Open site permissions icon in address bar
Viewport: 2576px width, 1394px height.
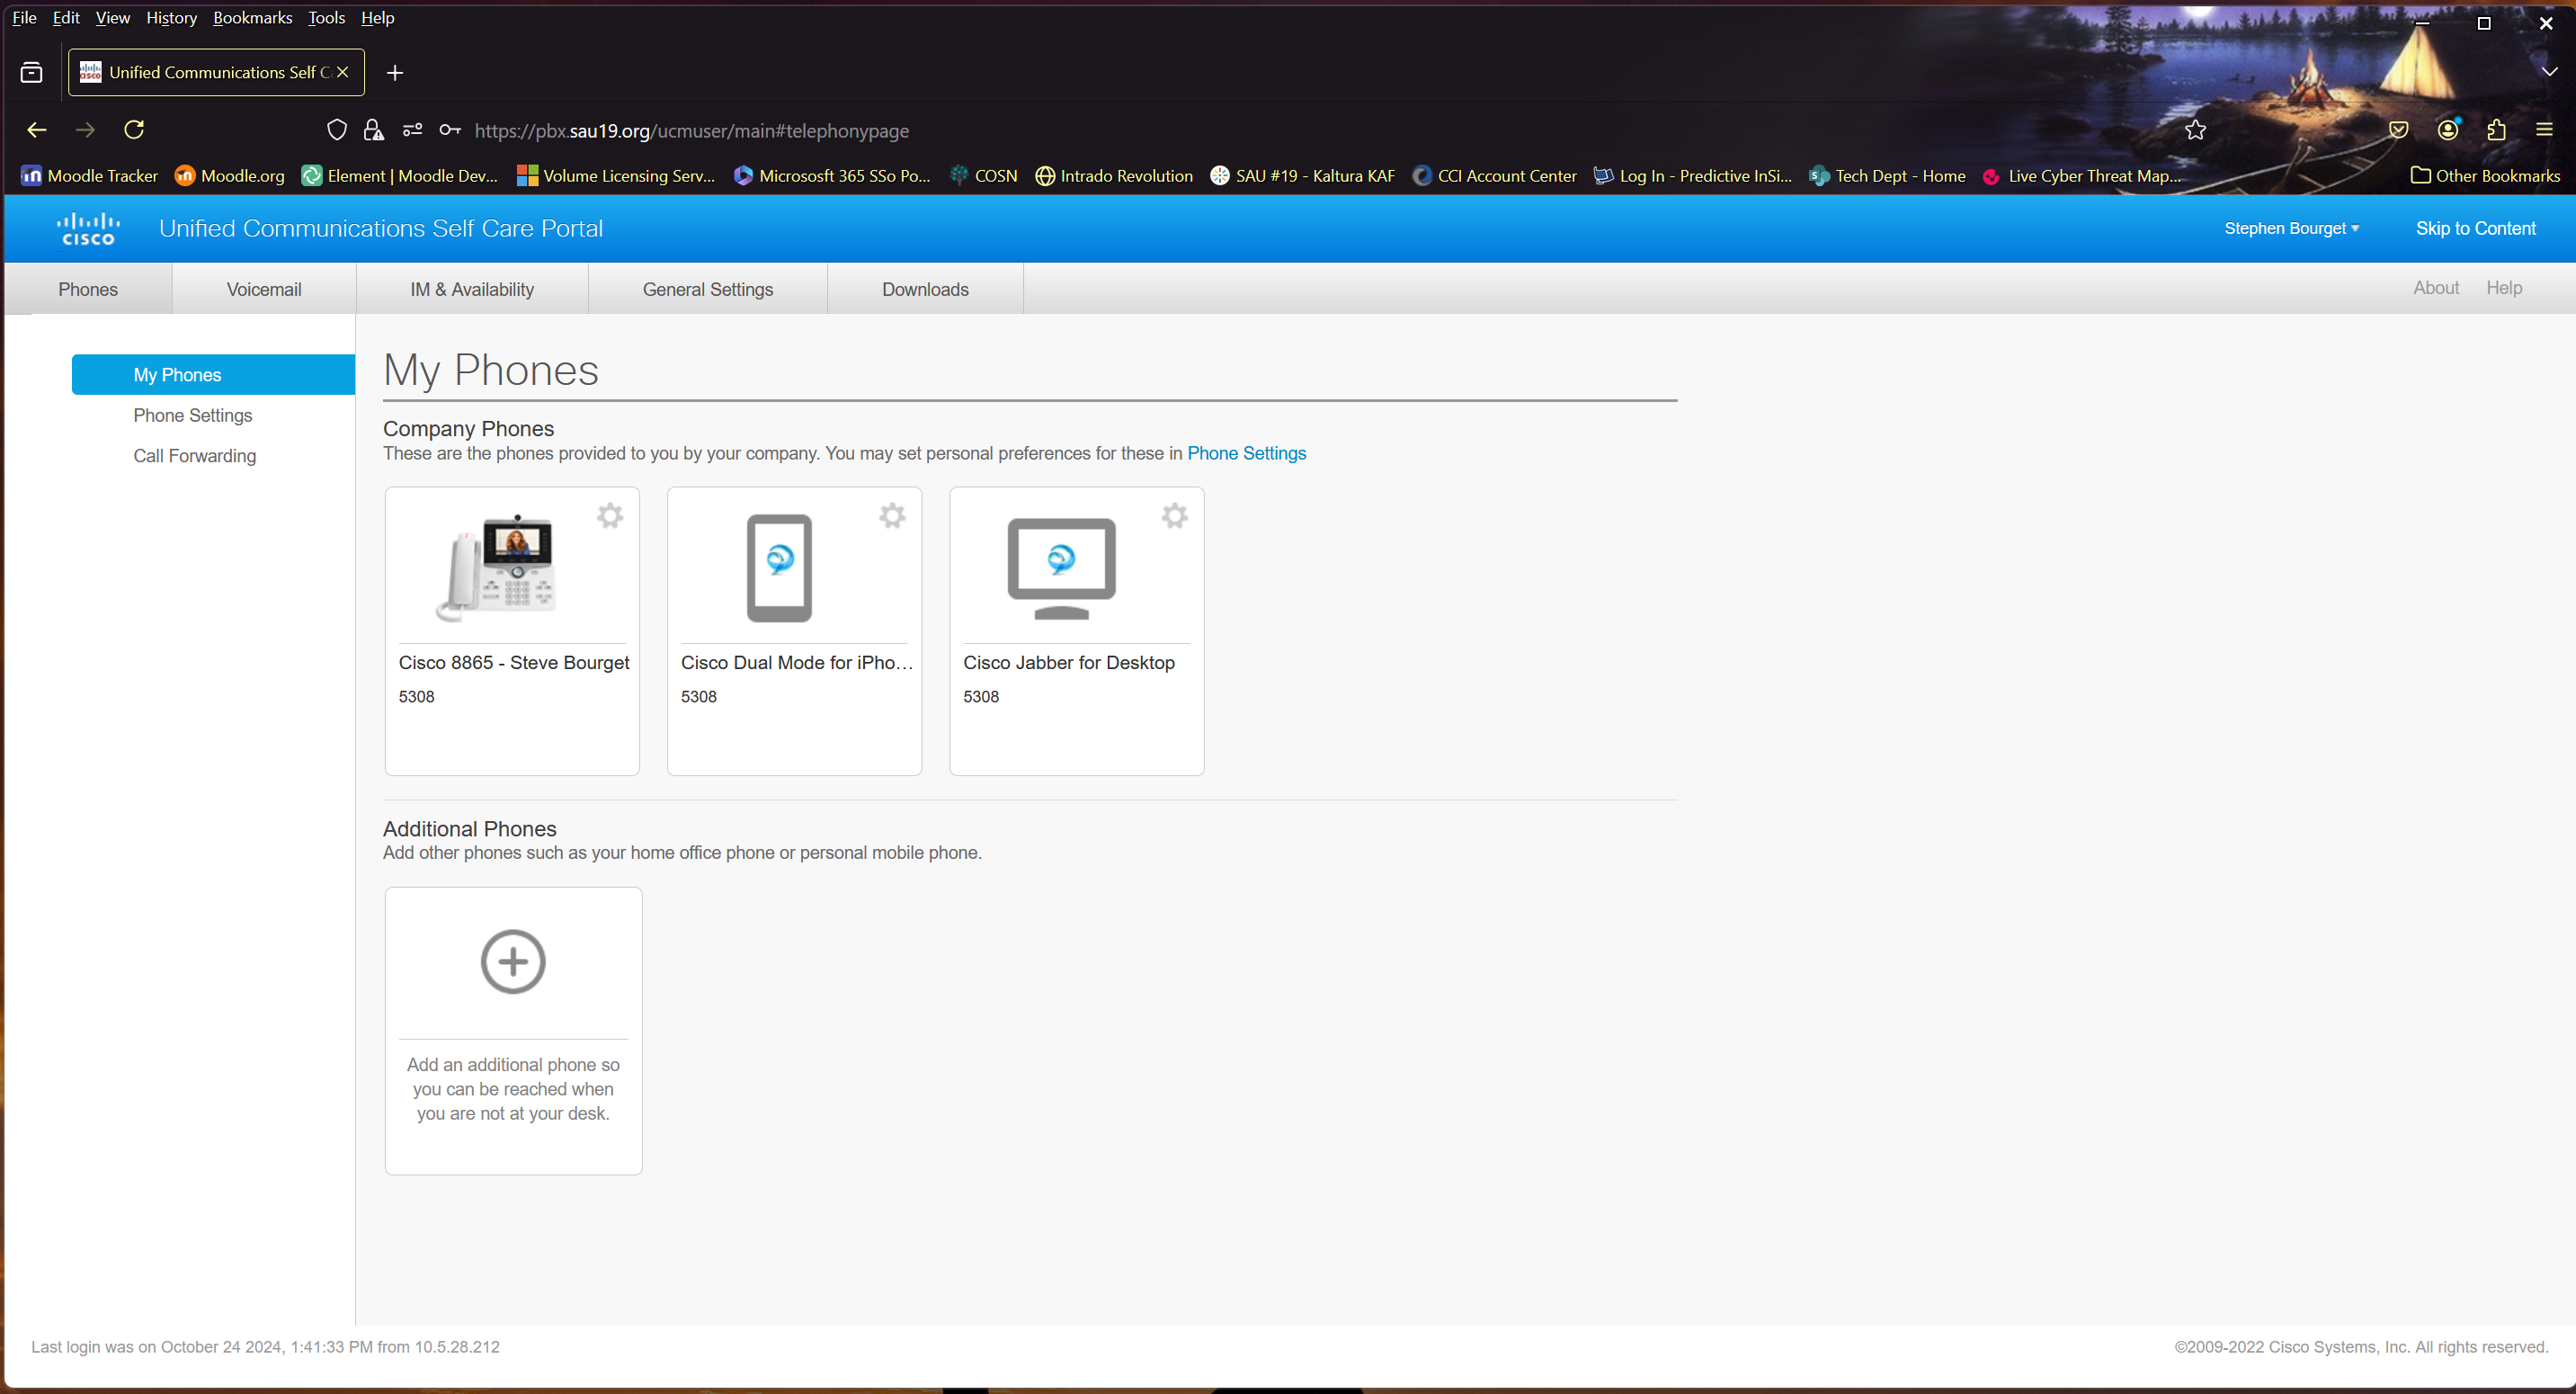pyautogui.click(x=412, y=130)
